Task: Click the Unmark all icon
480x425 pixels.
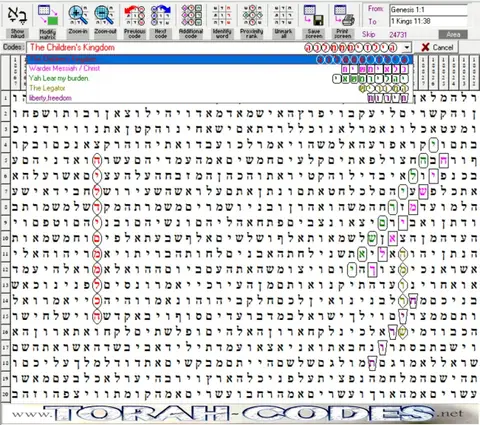Action: click(283, 15)
